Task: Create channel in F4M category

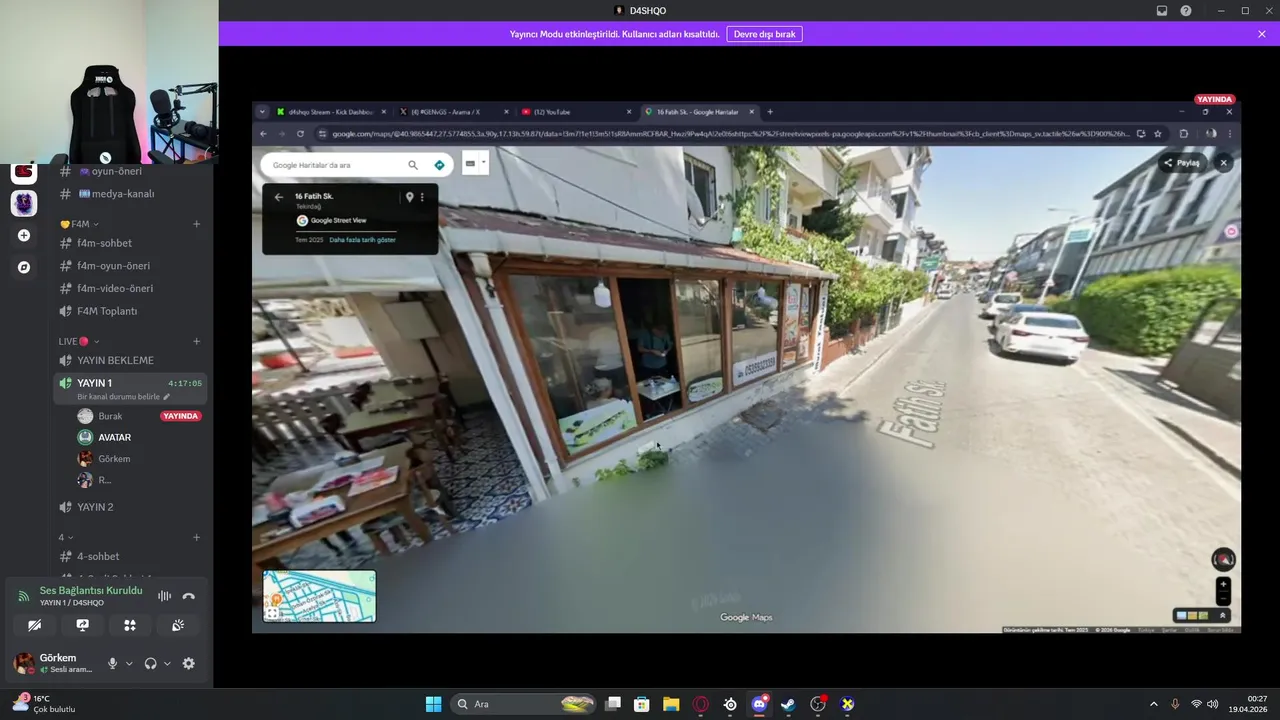Action: (x=196, y=224)
